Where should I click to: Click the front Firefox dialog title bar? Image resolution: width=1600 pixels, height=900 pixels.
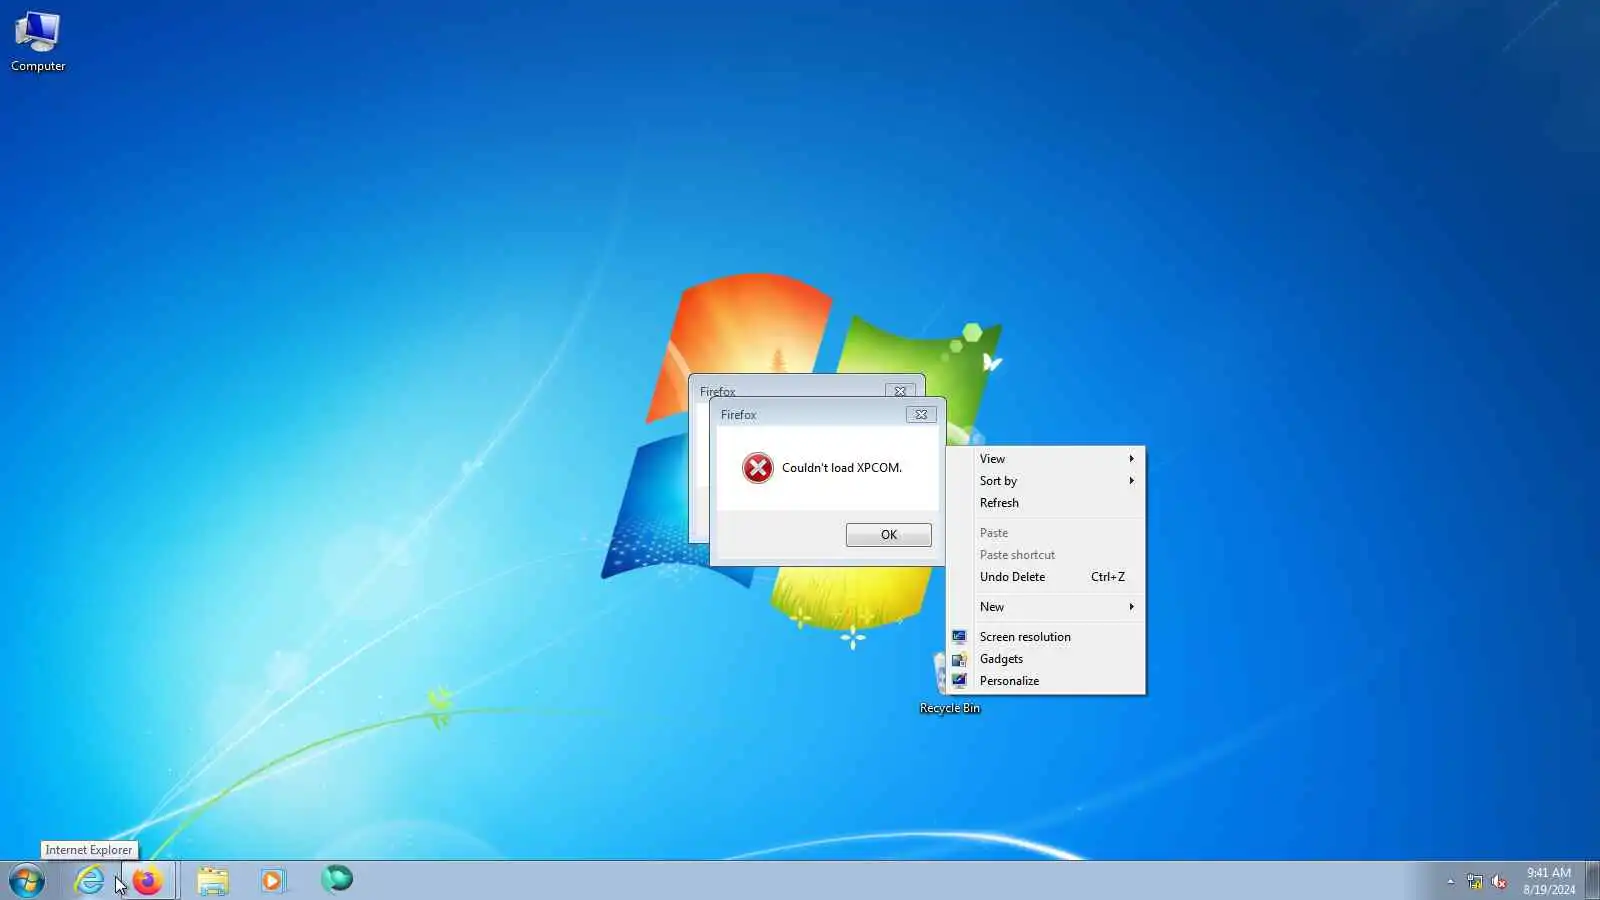coord(810,414)
